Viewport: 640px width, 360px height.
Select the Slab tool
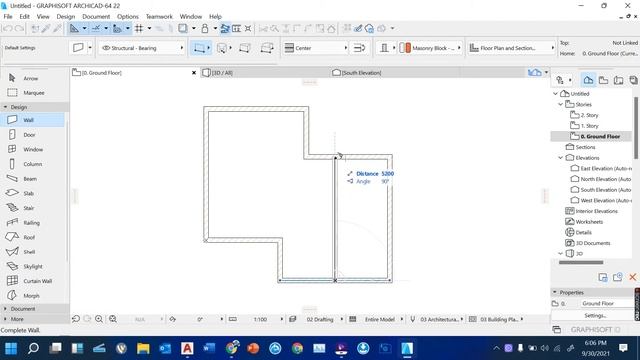[33, 193]
